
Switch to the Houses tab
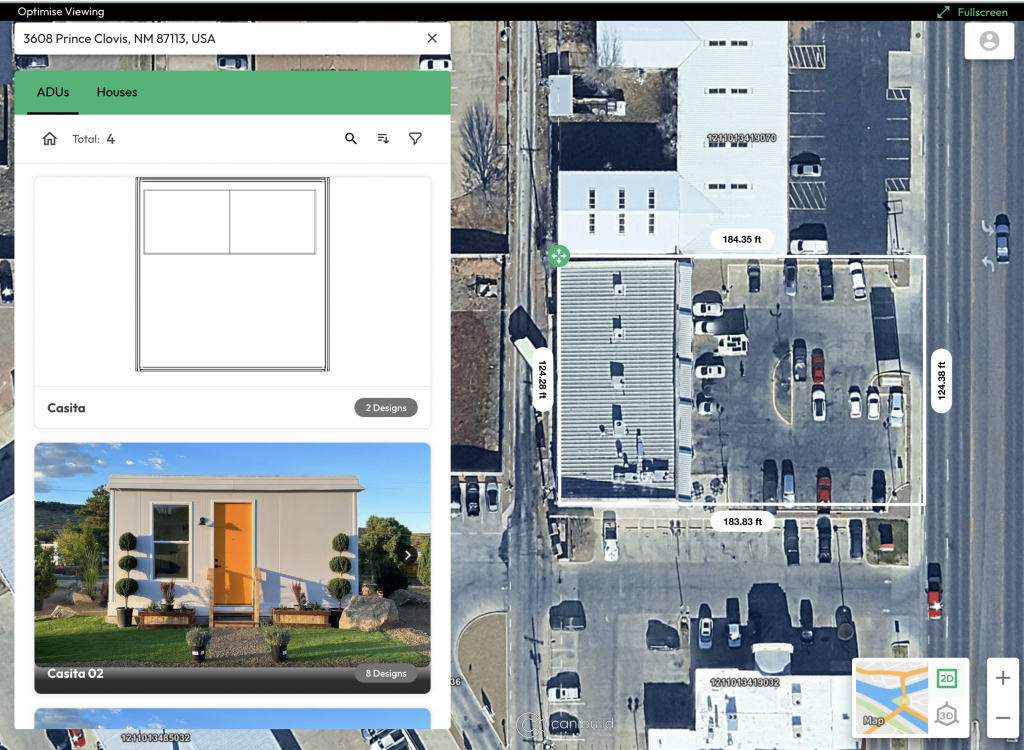(x=117, y=92)
